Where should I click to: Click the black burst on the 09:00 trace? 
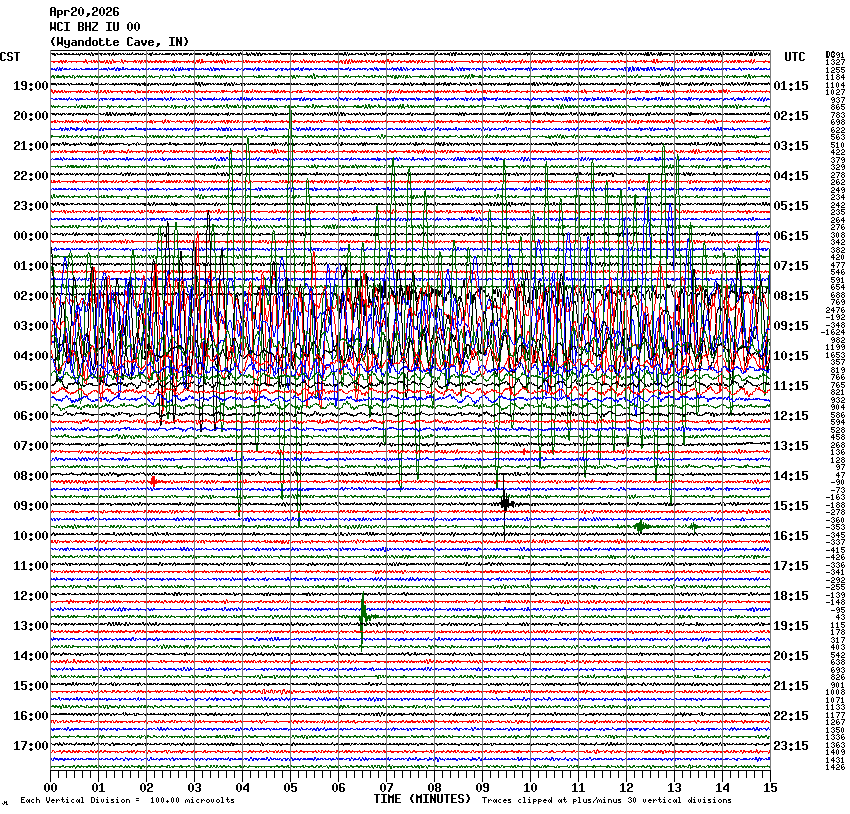(506, 502)
